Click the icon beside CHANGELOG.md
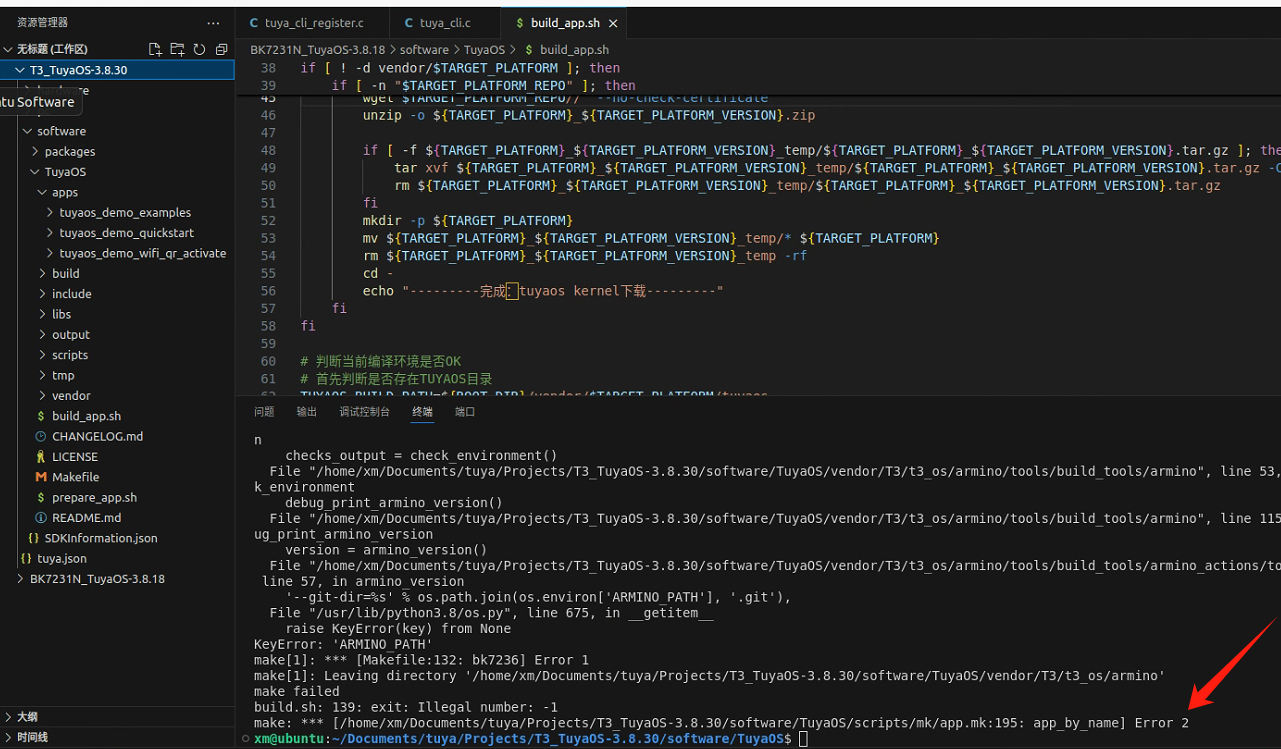 (41, 436)
